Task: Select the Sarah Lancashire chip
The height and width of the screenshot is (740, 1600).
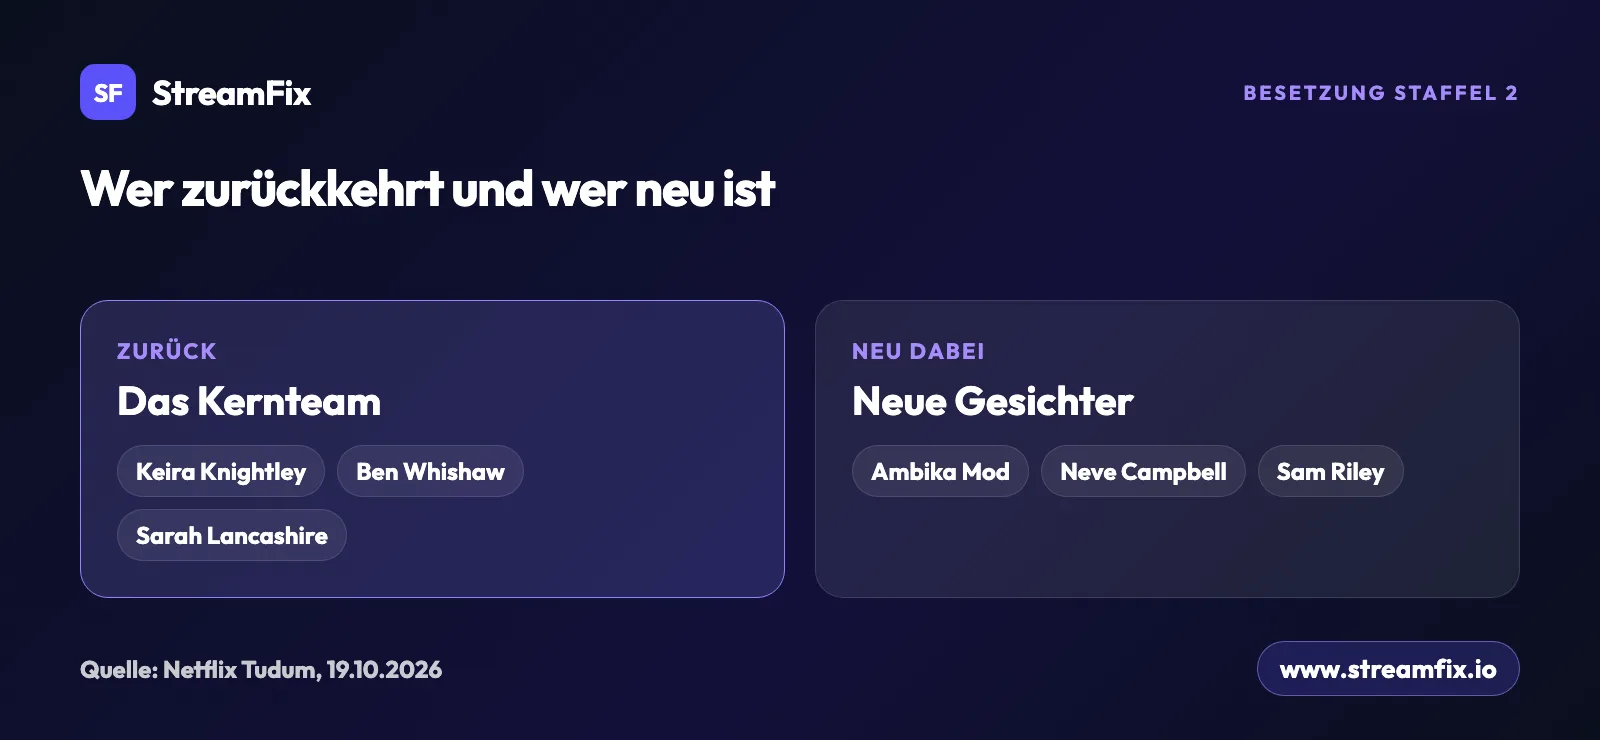Action: [232, 535]
